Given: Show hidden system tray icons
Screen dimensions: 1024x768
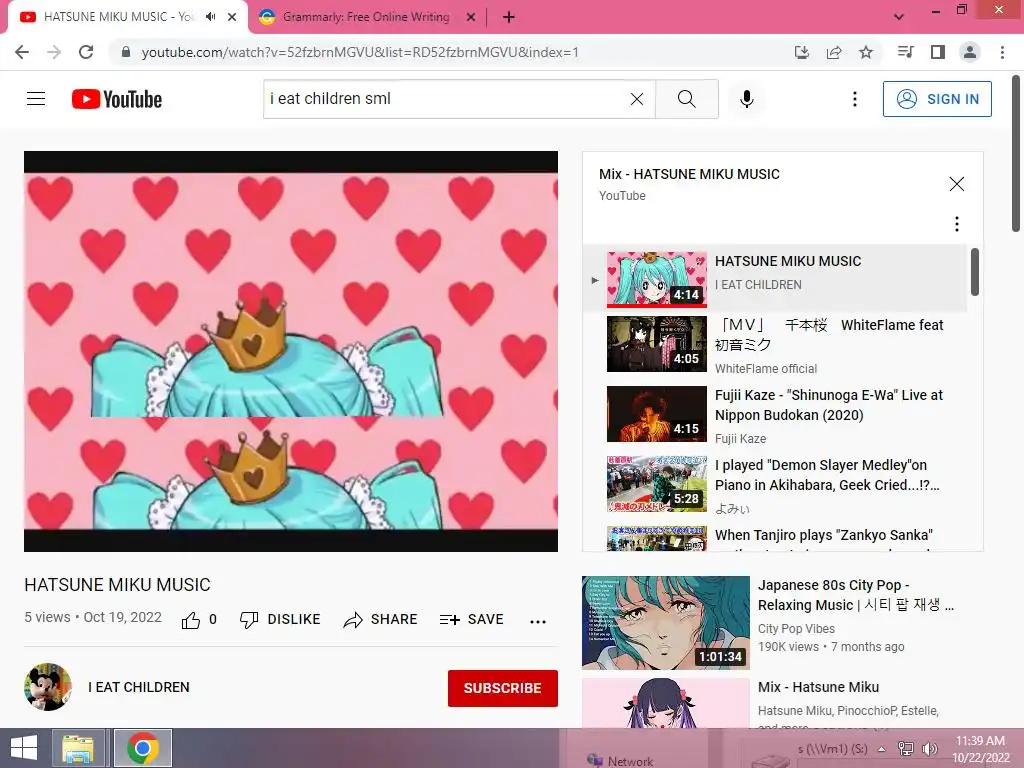Looking at the screenshot, I should pyautogui.click(x=882, y=749).
